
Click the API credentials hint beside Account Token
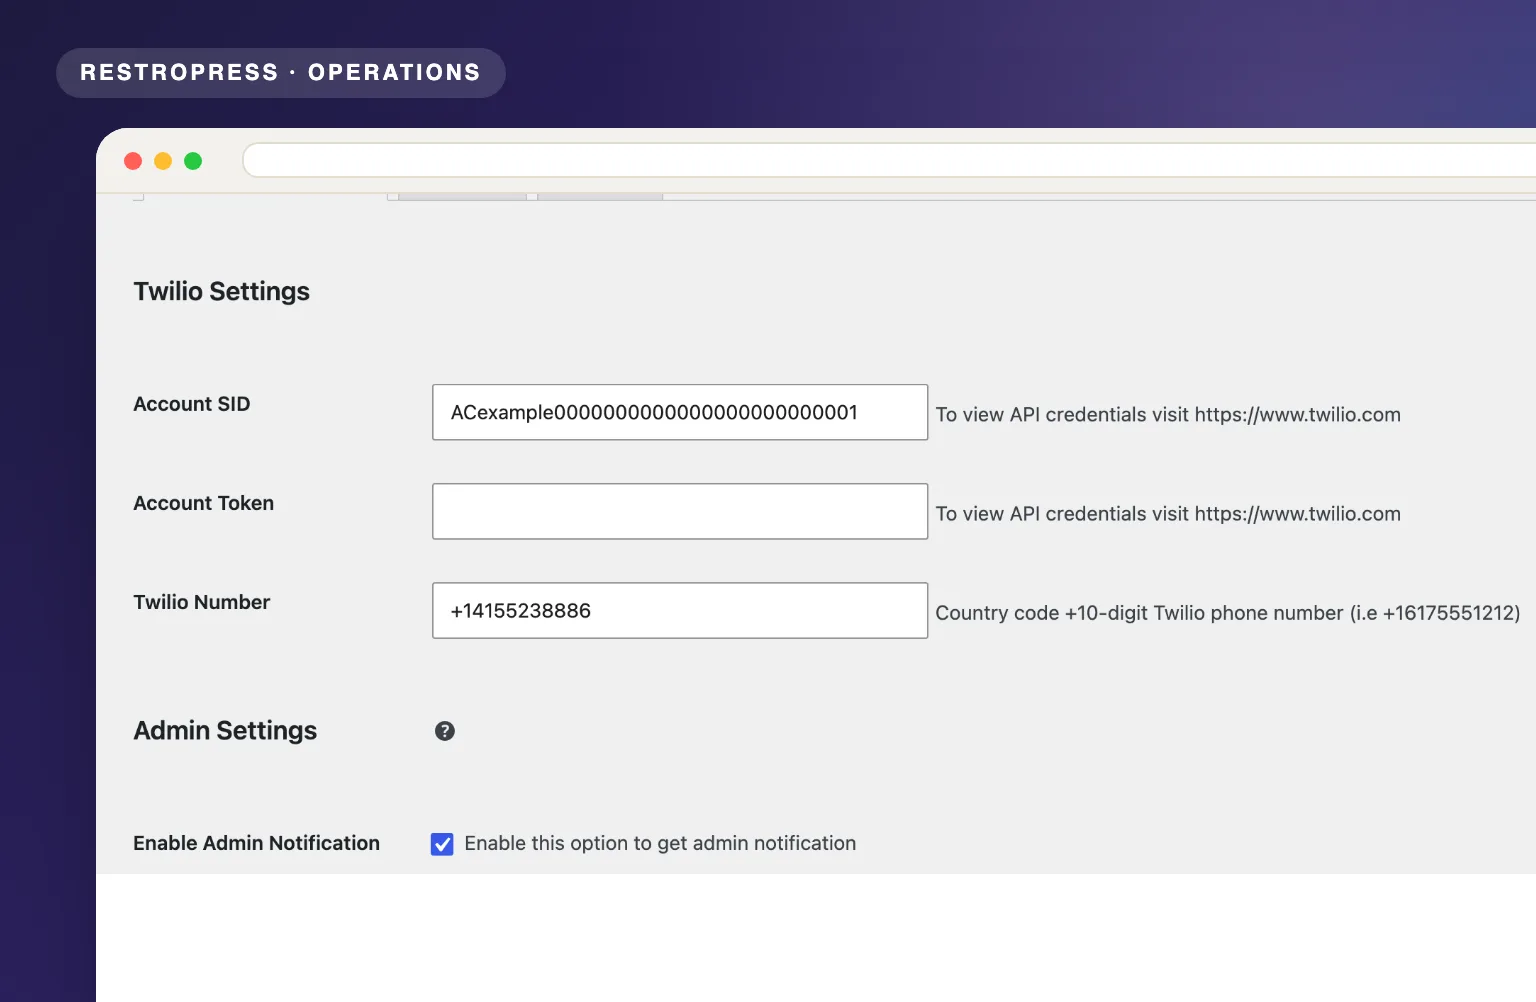pos(1168,514)
